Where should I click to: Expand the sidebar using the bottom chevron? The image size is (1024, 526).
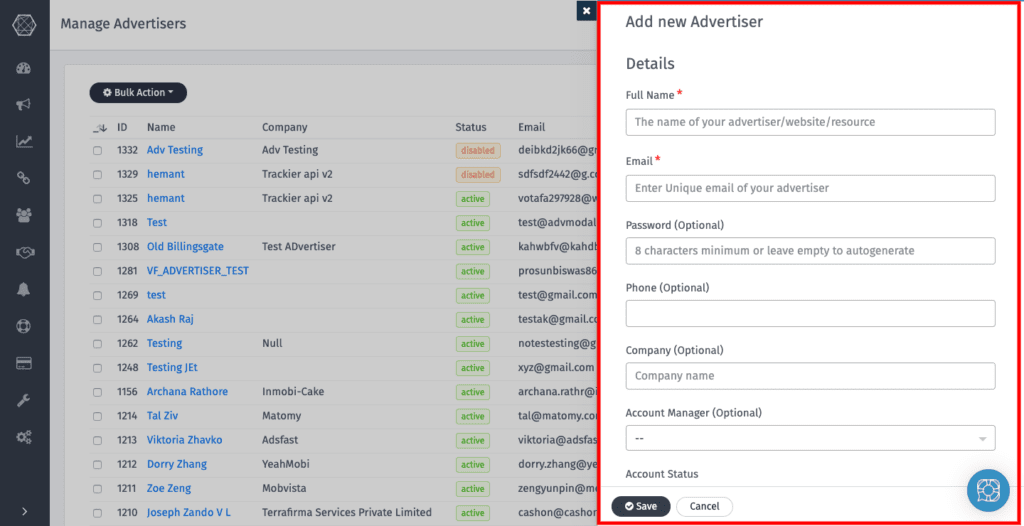pyautogui.click(x=24, y=511)
